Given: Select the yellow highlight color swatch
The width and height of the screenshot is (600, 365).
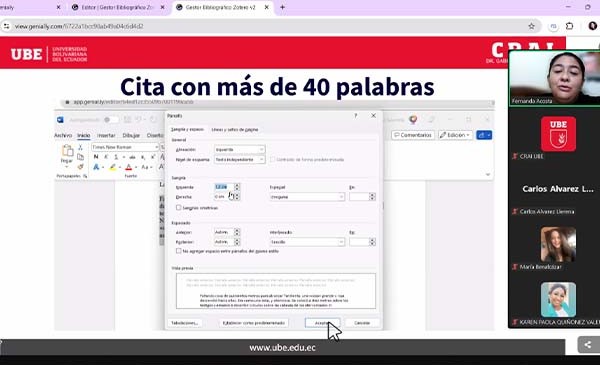Looking at the screenshot, I should (x=113, y=167).
